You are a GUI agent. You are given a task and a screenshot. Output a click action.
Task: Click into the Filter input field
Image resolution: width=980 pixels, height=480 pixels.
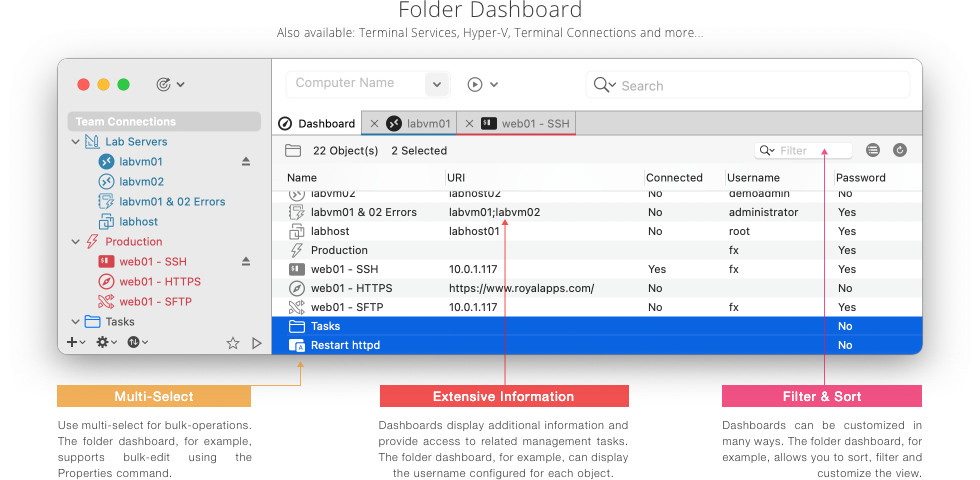click(810, 151)
